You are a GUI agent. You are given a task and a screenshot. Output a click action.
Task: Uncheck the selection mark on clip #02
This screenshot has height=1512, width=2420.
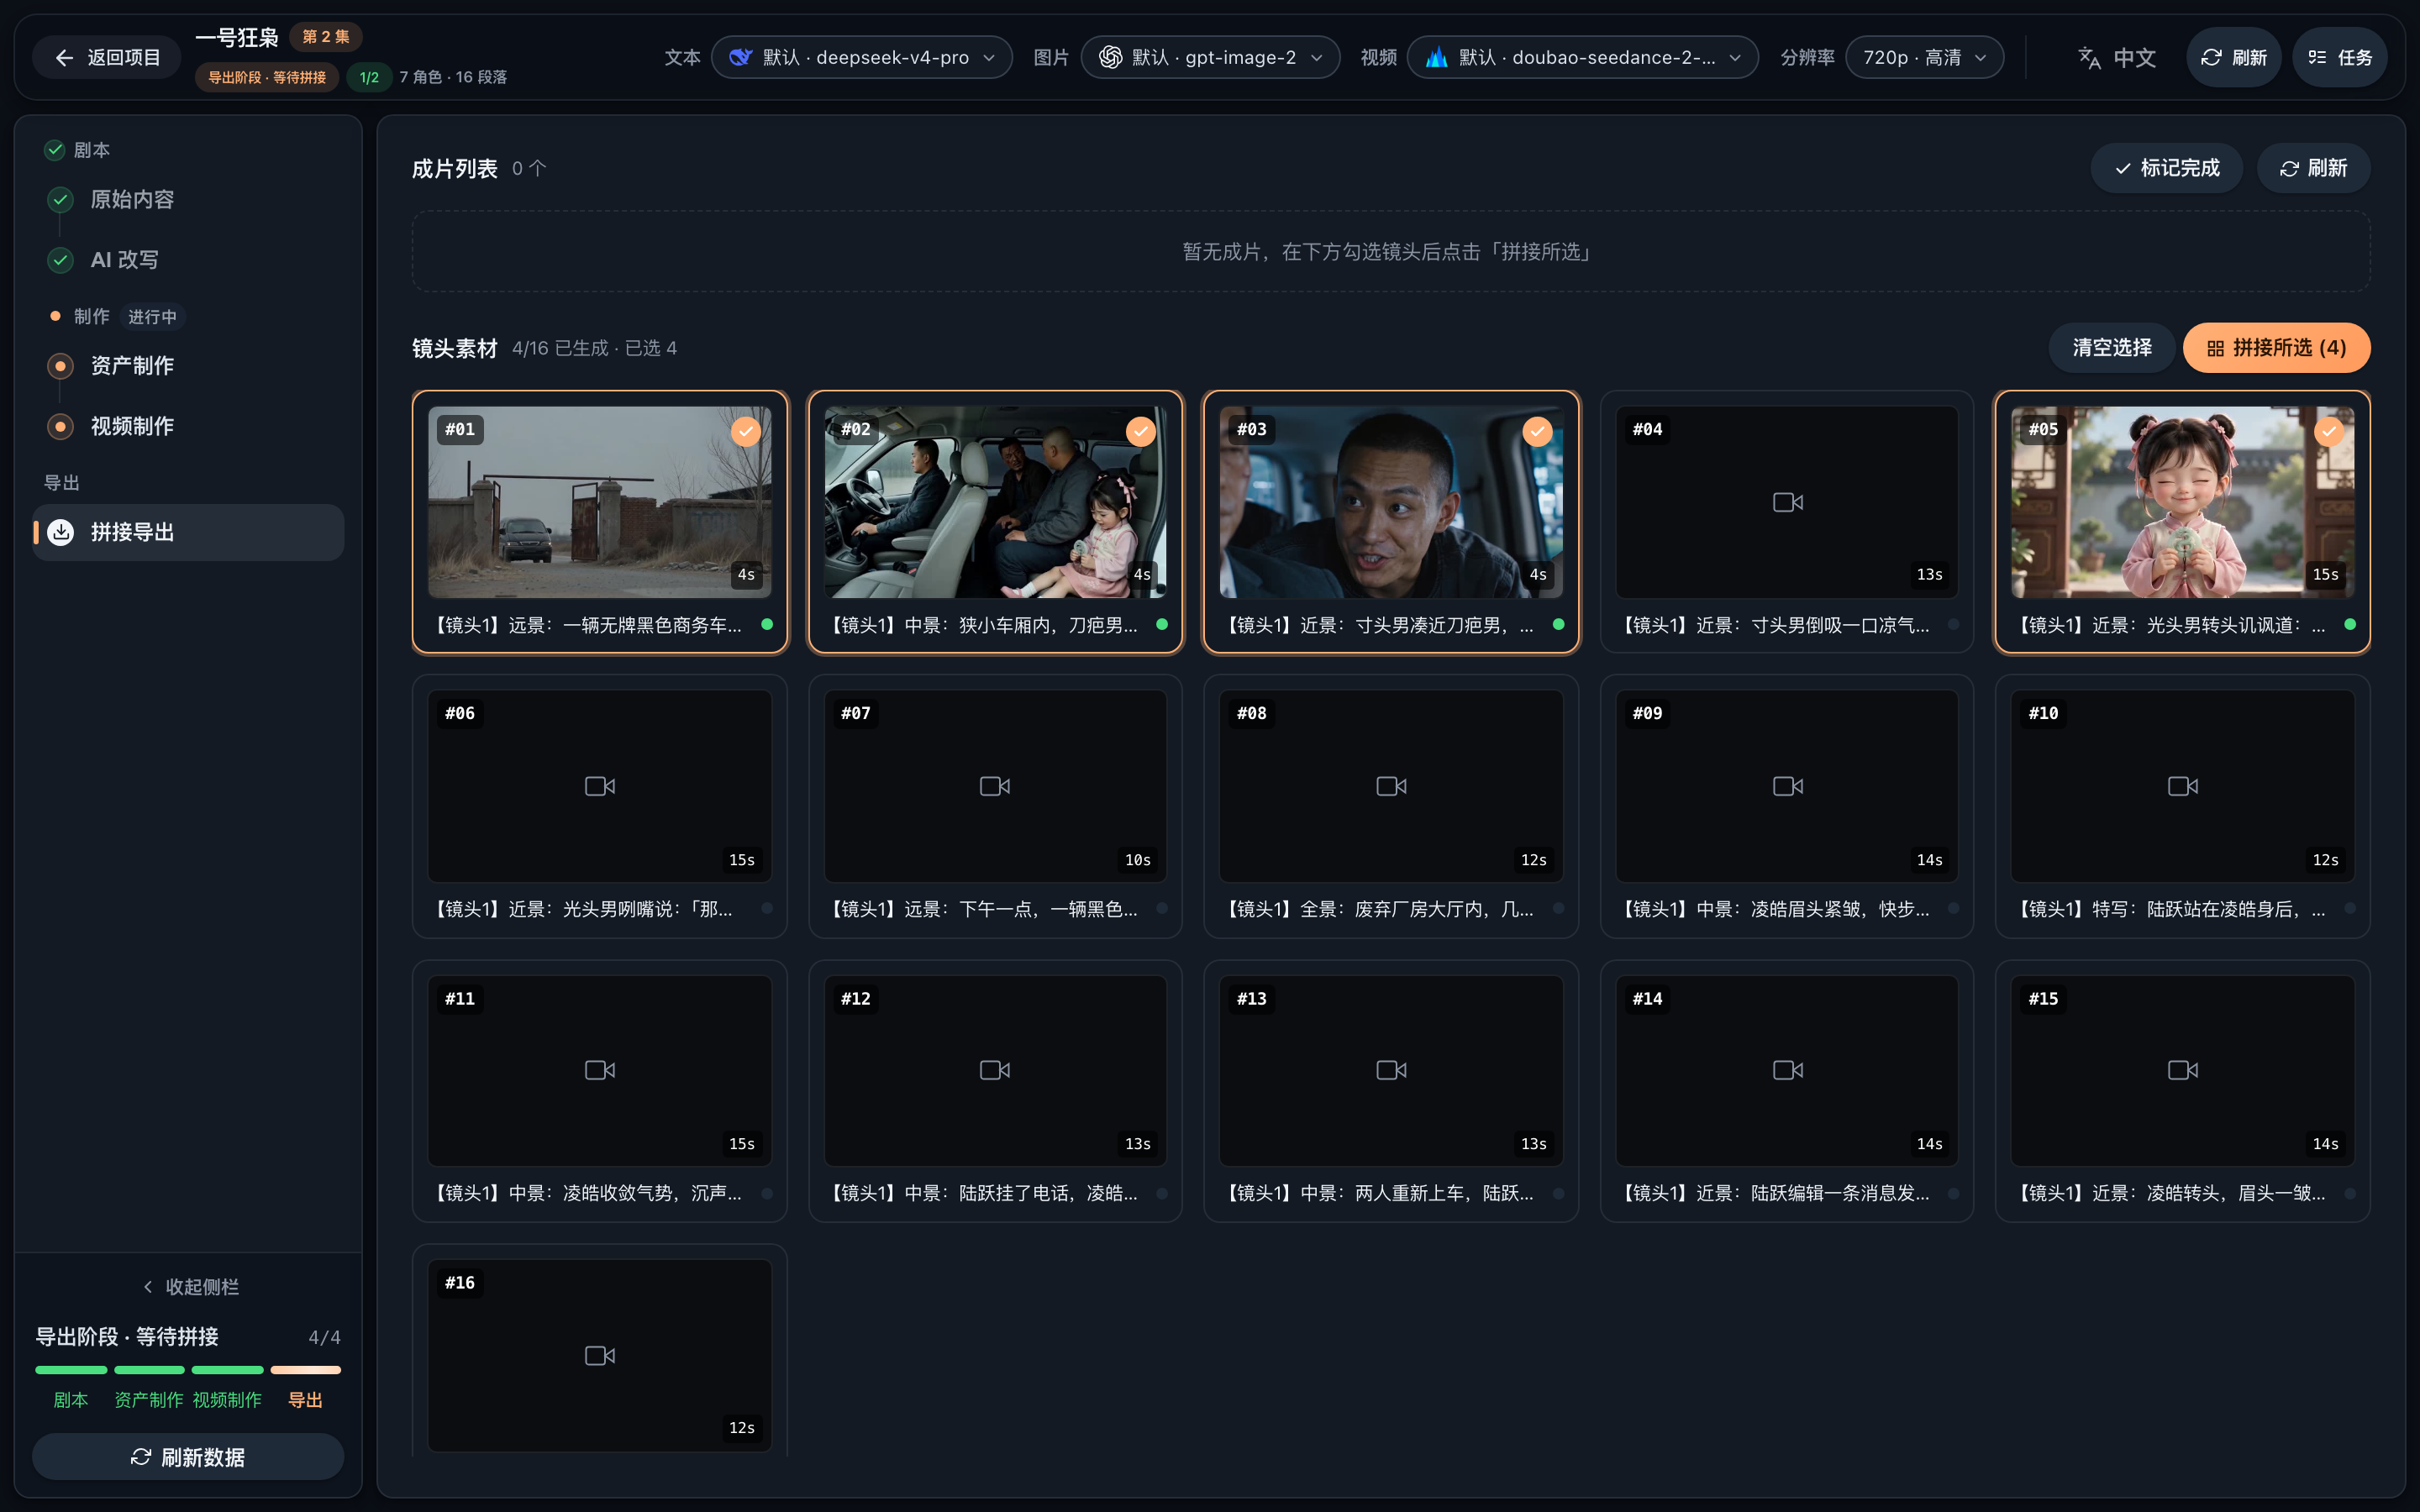[1141, 431]
